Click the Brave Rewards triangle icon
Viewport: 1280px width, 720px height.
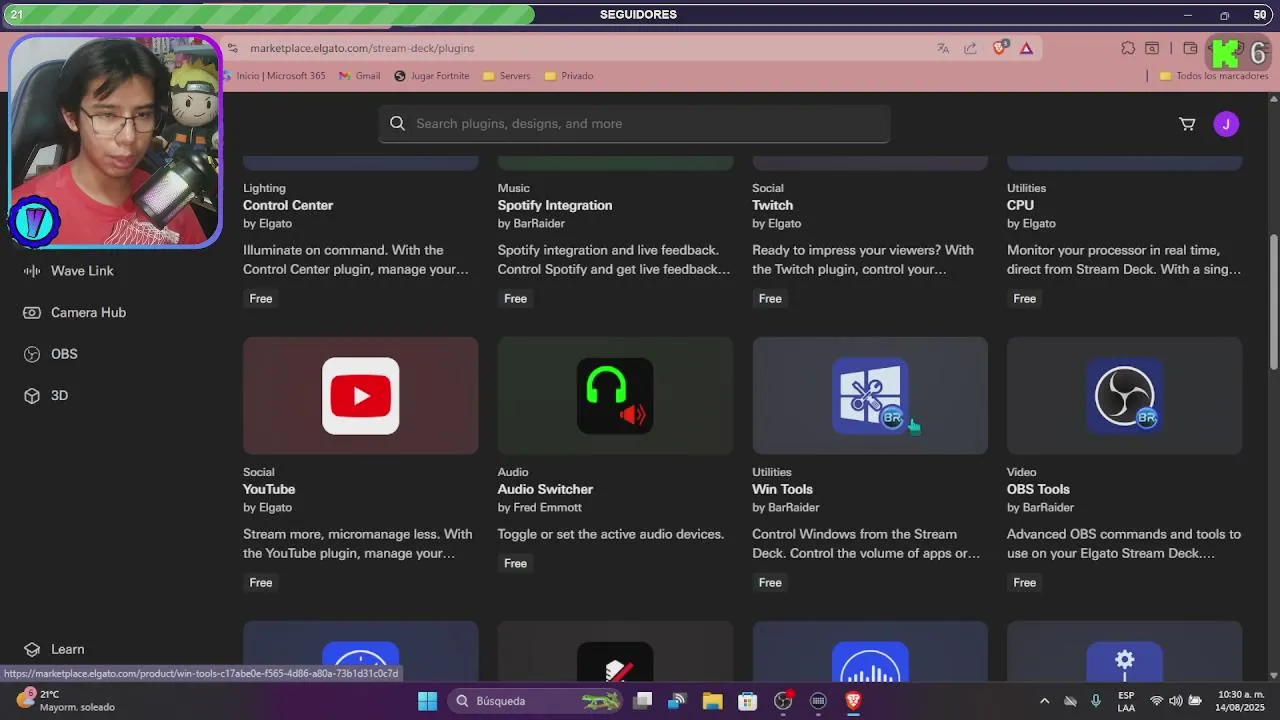pyautogui.click(x=1026, y=48)
